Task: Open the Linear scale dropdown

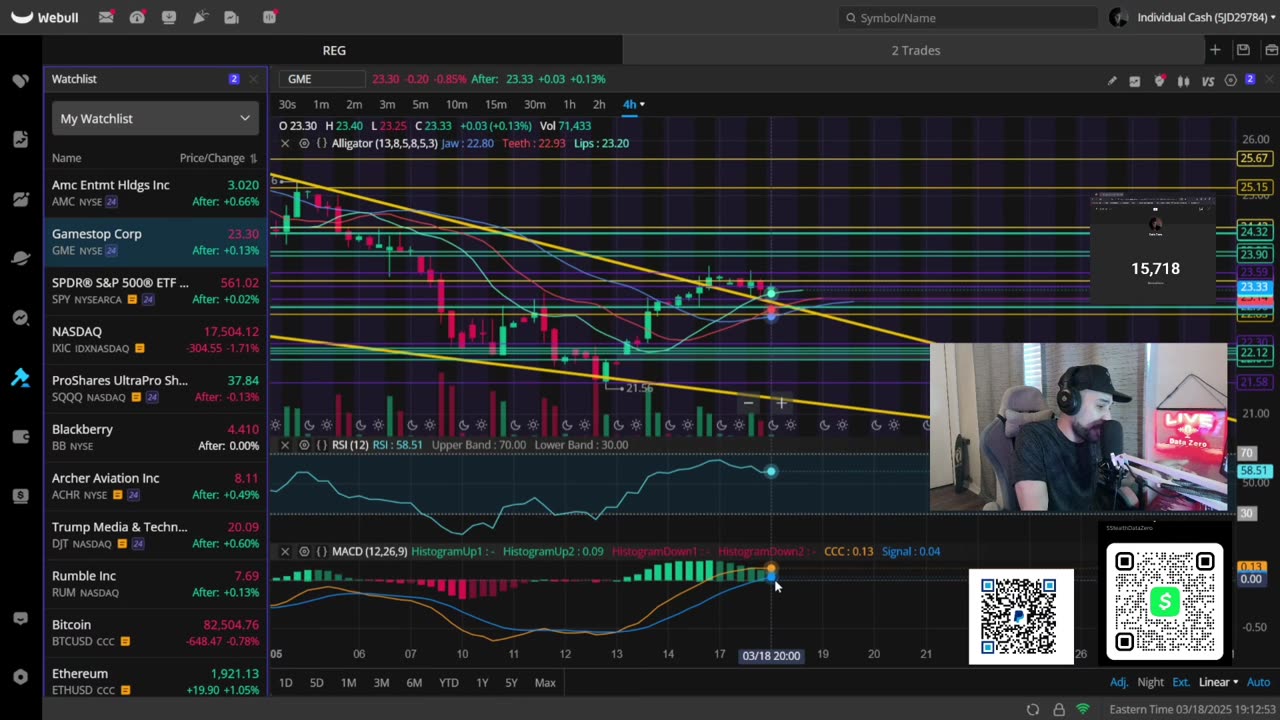Action: click(1219, 682)
